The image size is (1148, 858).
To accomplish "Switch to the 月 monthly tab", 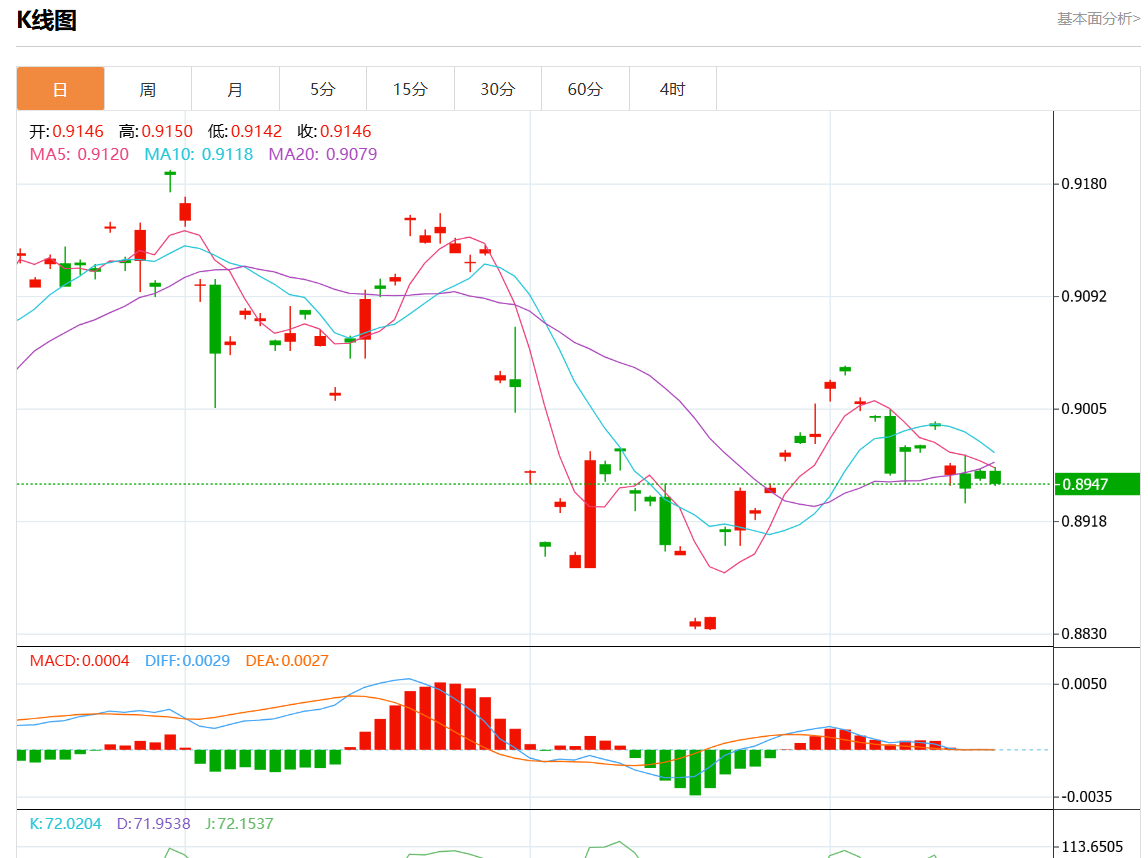I will [x=235, y=89].
